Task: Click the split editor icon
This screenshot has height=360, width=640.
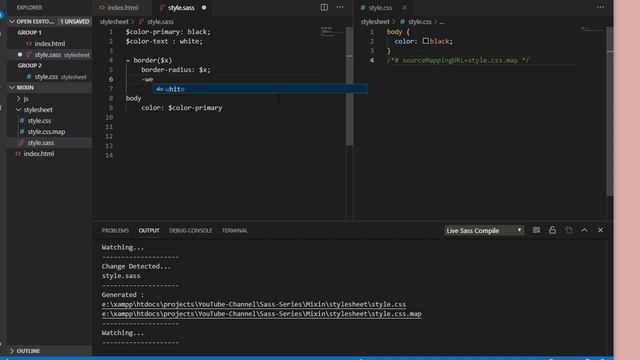Action: pos(324,7)
